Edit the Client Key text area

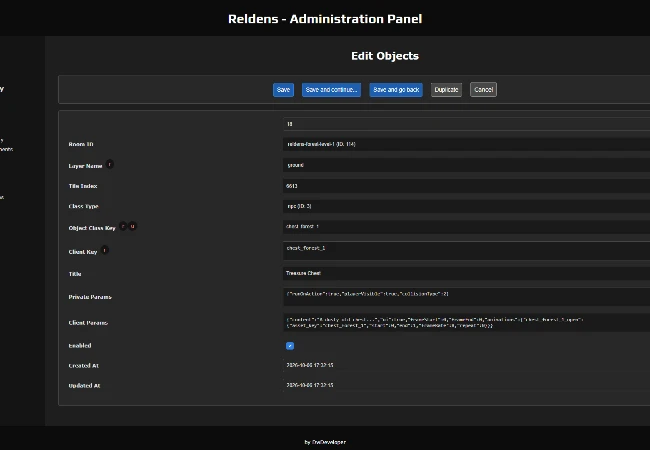point(466,251)
